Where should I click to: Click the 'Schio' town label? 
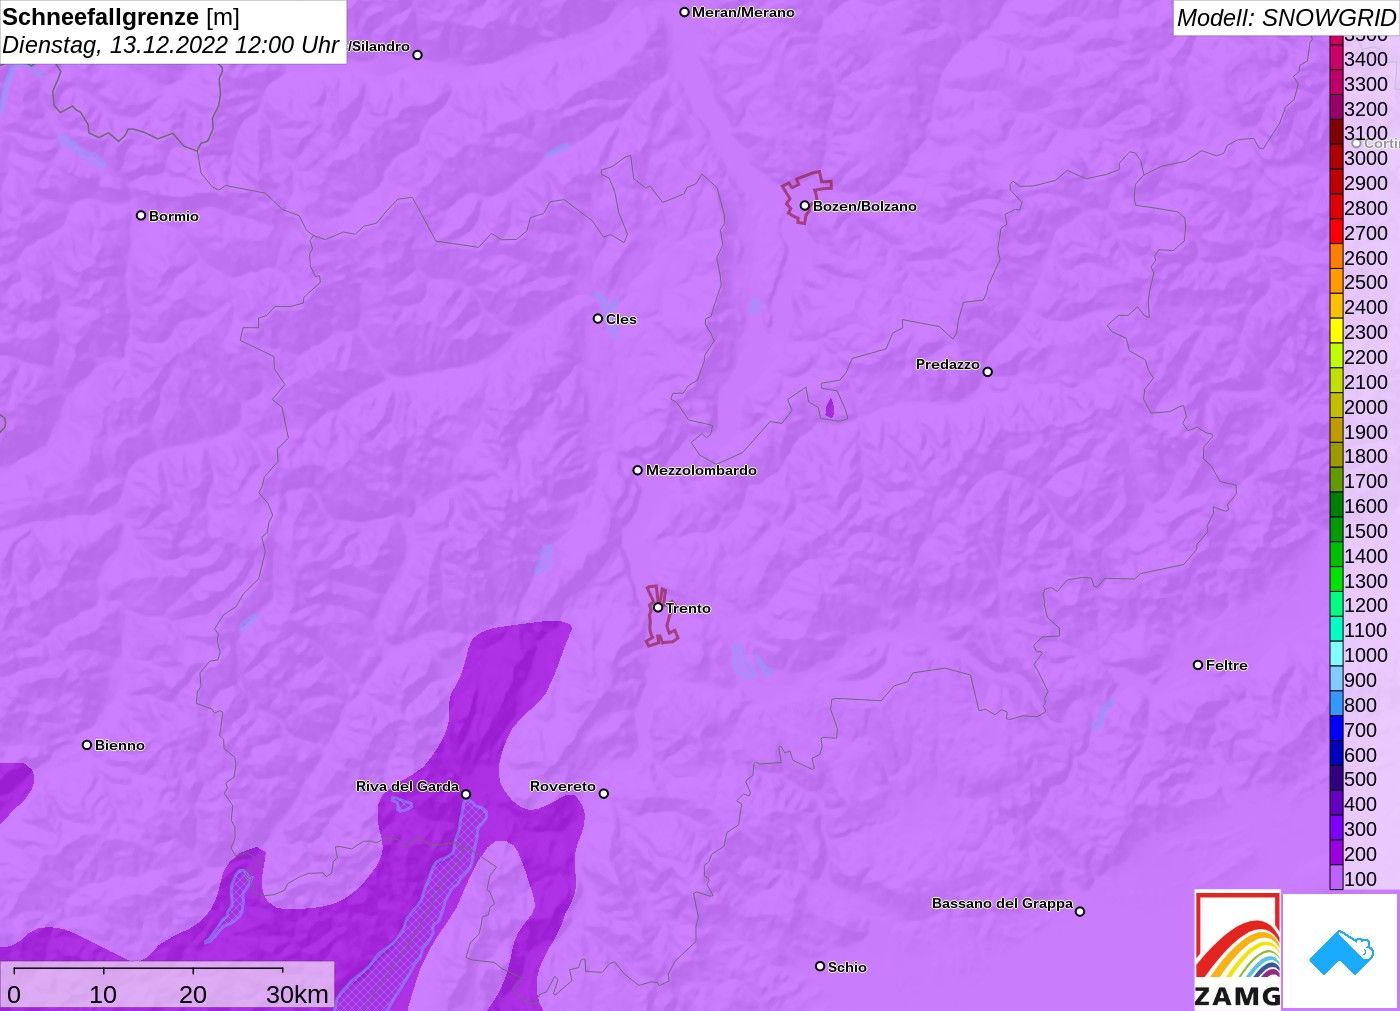[847, 967]
